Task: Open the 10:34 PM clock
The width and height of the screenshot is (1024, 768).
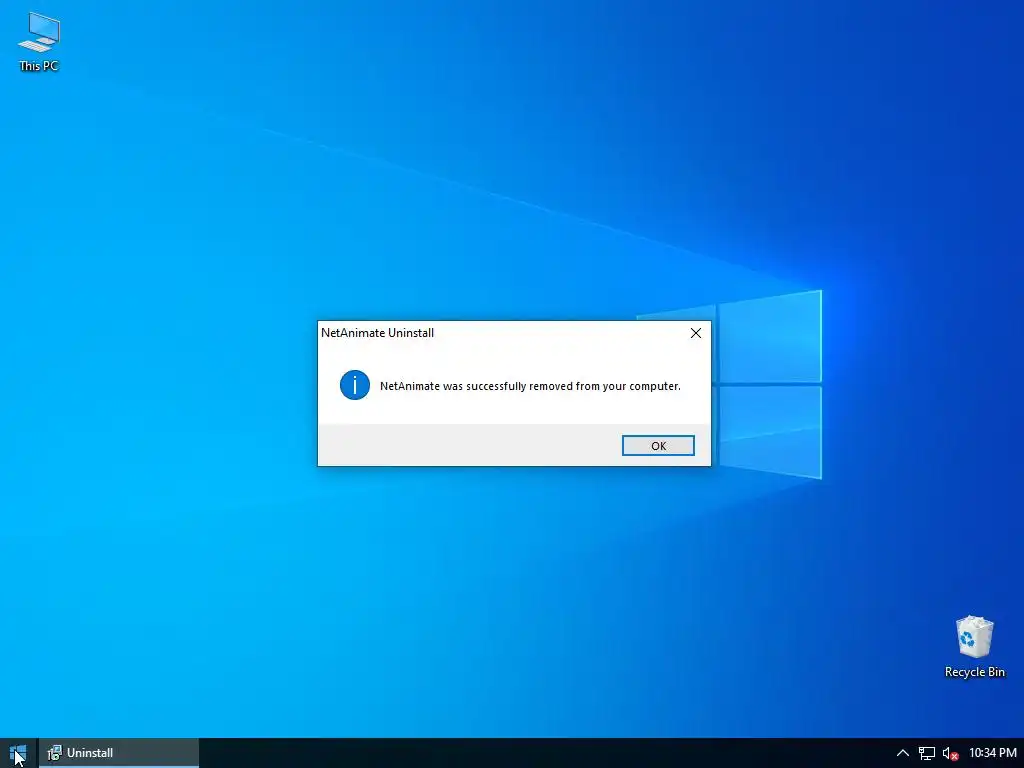Action: pyautogui.click(x=993, y=753)
